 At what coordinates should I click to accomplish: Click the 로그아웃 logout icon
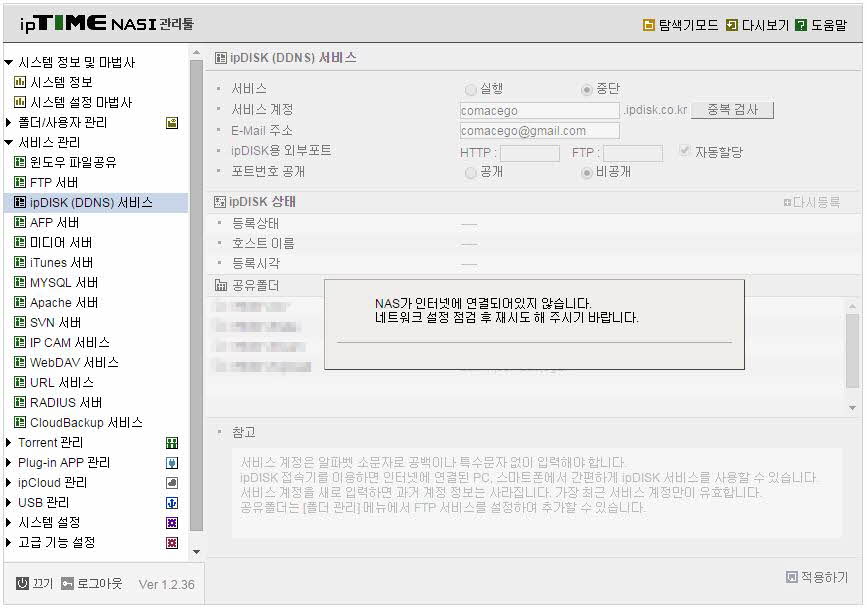coord(67,583)
